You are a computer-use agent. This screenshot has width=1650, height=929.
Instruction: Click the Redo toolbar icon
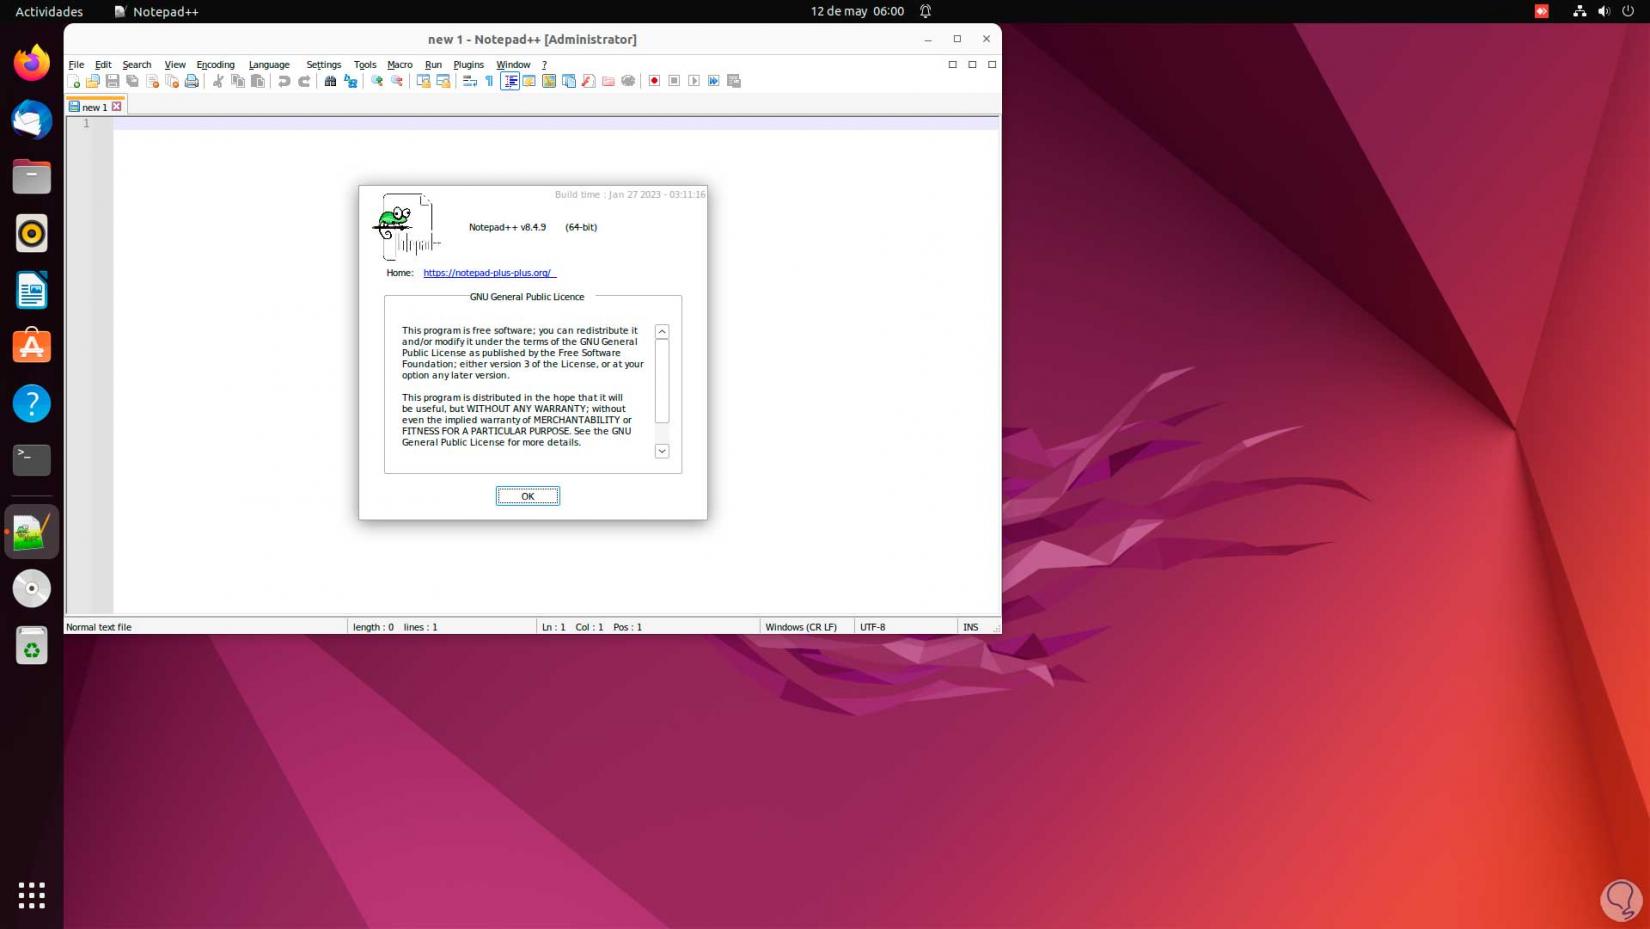click(x=304, y=81)
